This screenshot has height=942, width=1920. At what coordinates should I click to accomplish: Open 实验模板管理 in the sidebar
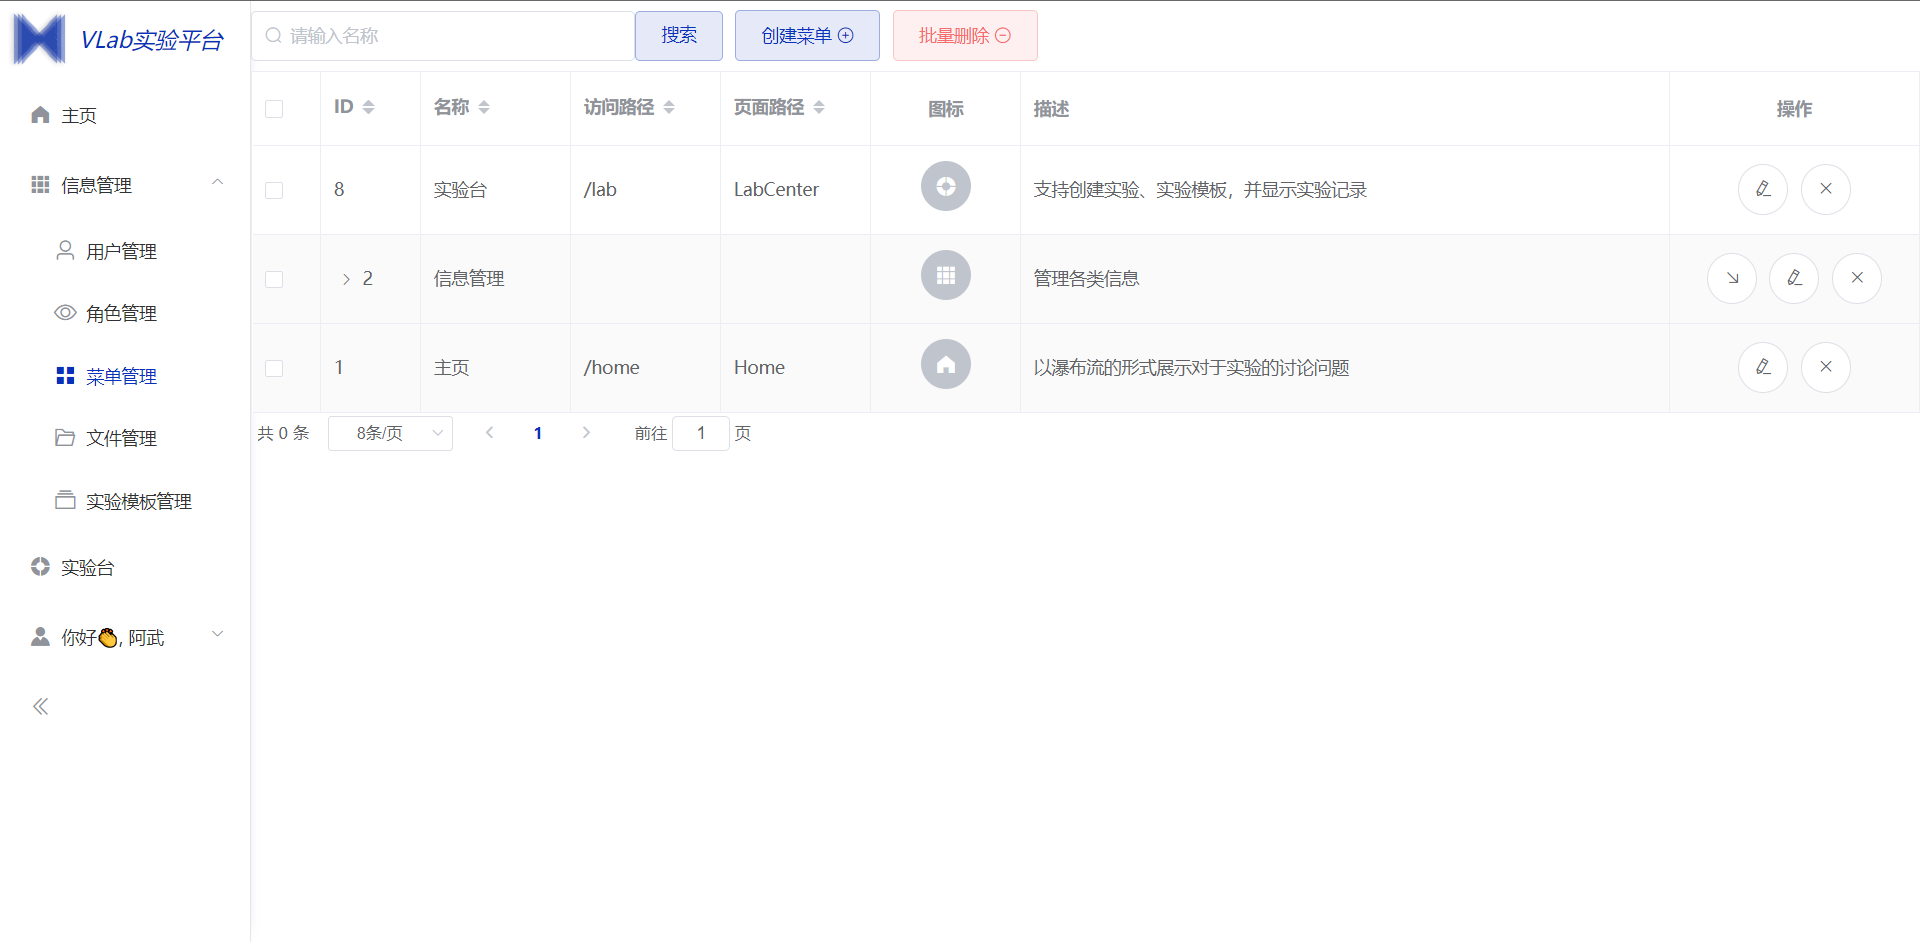pyautogui.click(x=125, y=501)
